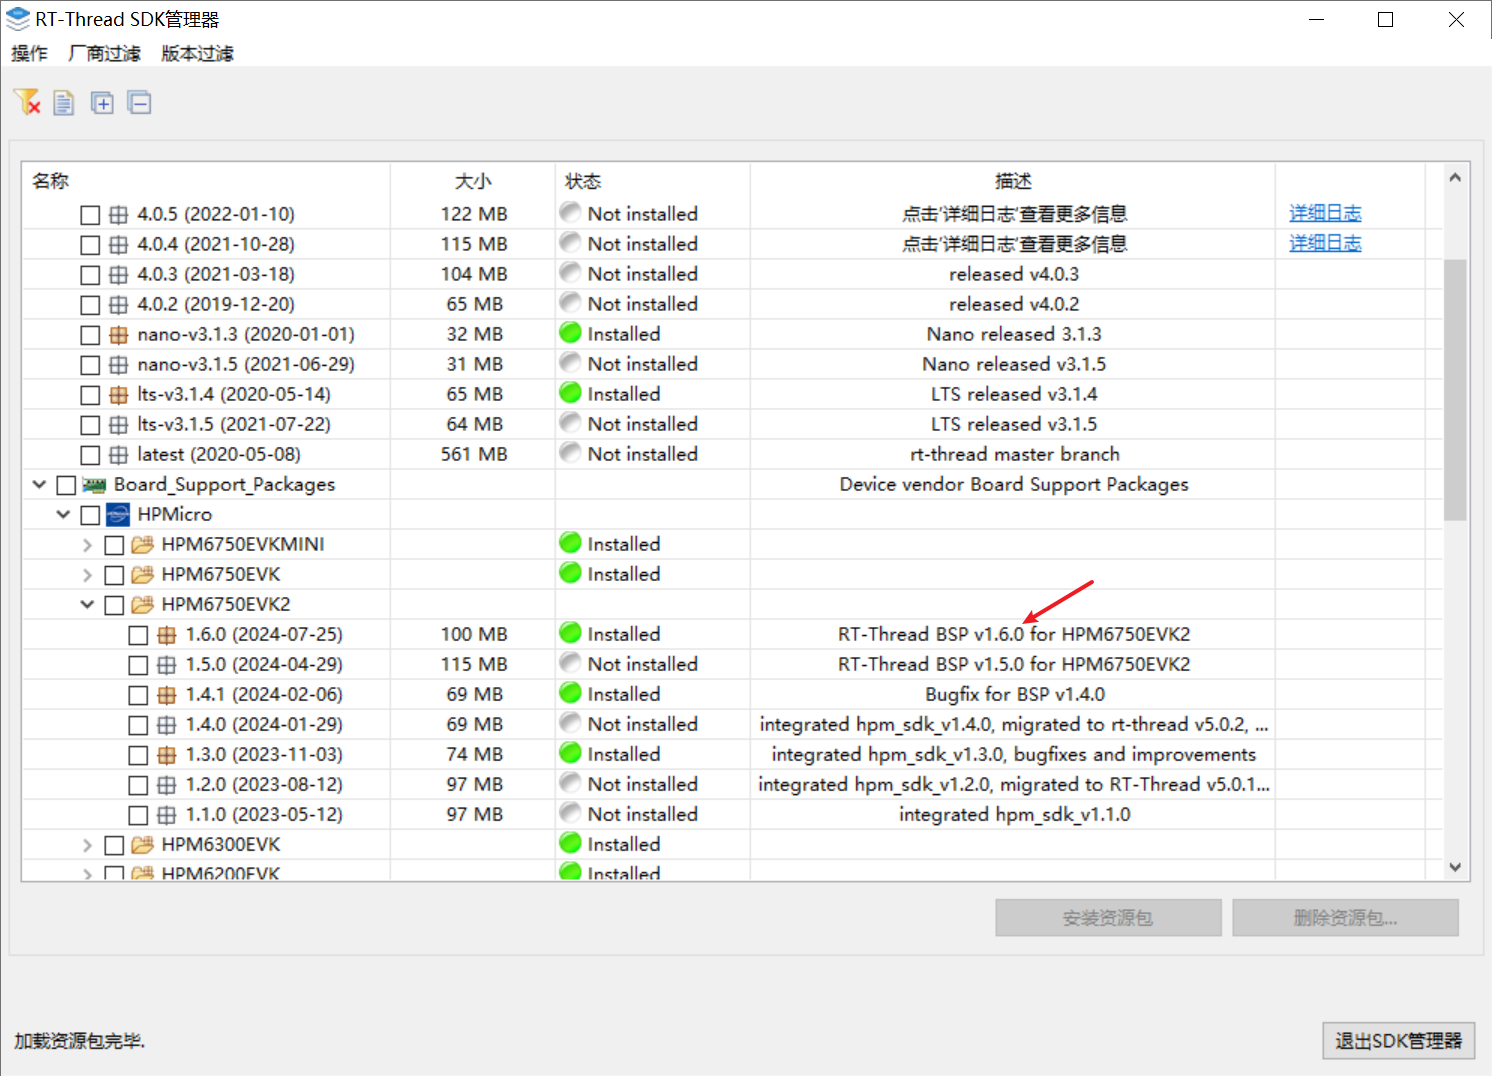Click the vertical scrollbar thumb
Screen dimensions: 1492x1076
tap(1455, 390)
